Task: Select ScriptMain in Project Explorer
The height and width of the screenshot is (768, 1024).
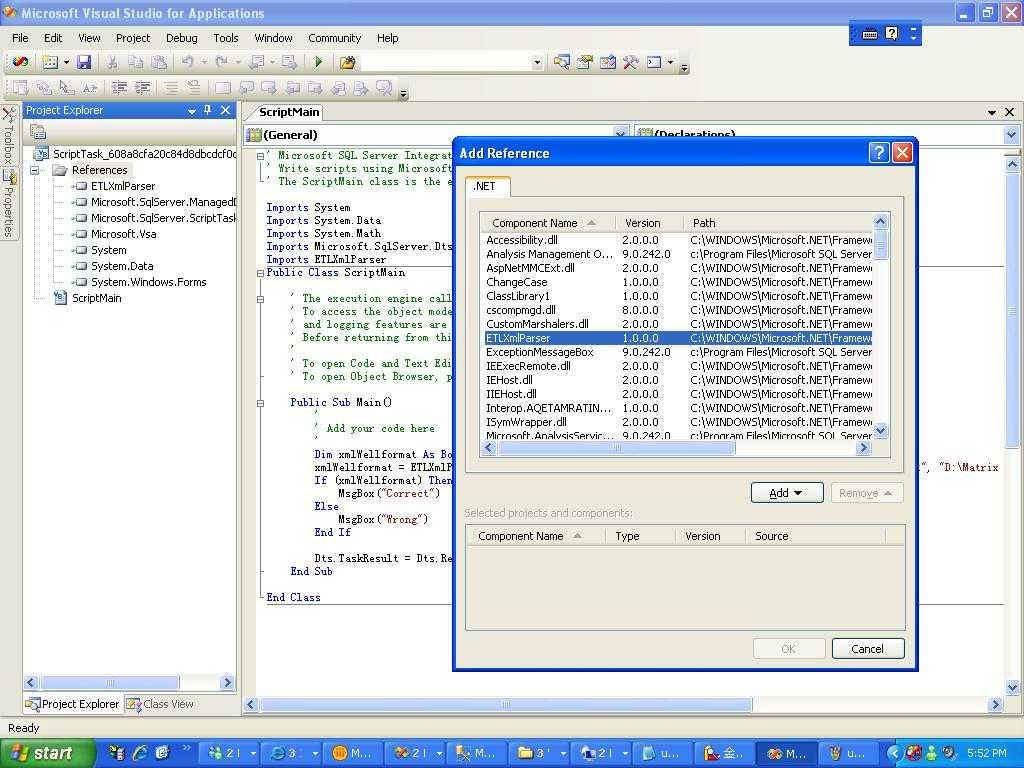Action: point(96,298)
